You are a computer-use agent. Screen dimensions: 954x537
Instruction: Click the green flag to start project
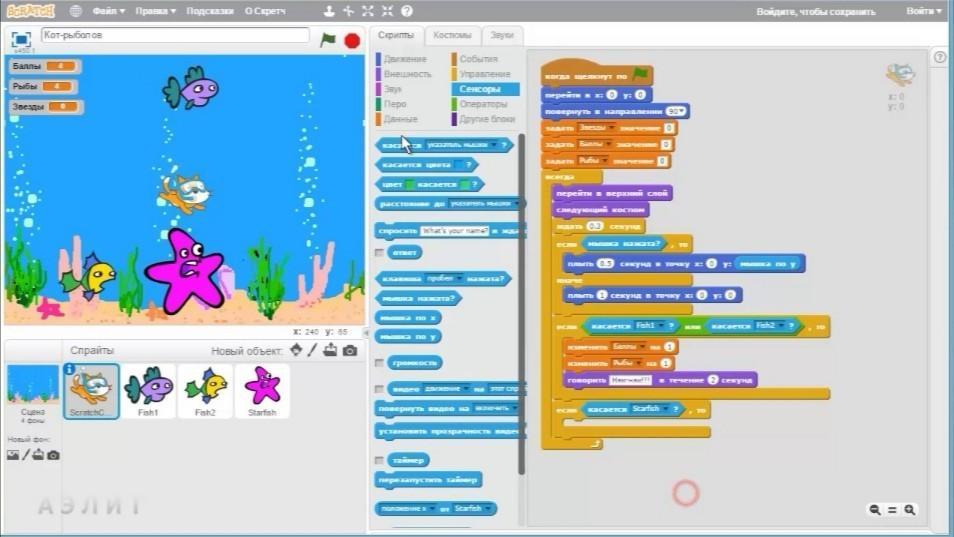tap(328, 40)
